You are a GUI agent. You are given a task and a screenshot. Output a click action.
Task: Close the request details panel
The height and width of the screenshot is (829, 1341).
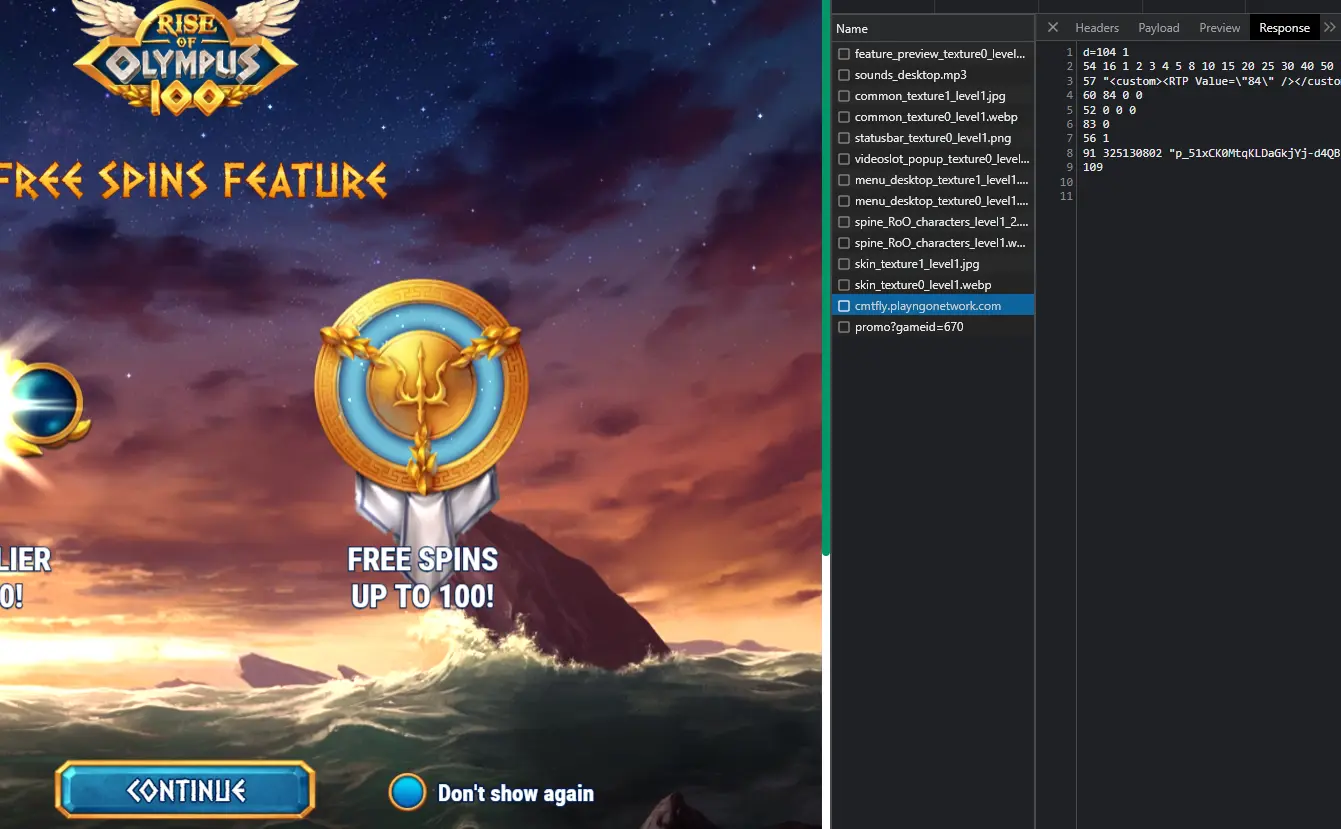click(x=1052, y=28)
